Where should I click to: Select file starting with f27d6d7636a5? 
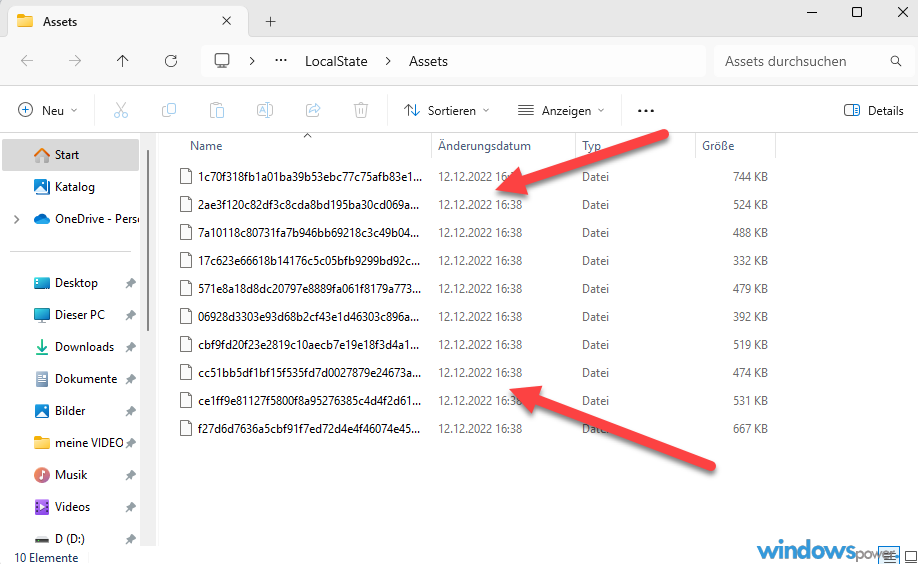click(309, 429)
